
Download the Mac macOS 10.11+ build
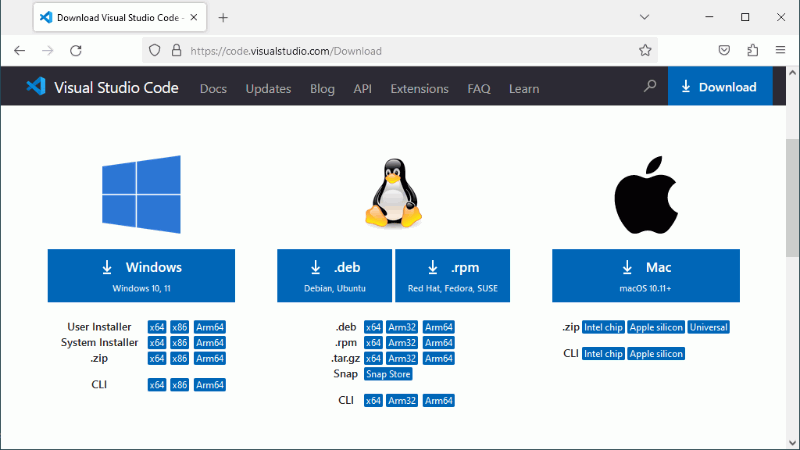click(646, 276)
